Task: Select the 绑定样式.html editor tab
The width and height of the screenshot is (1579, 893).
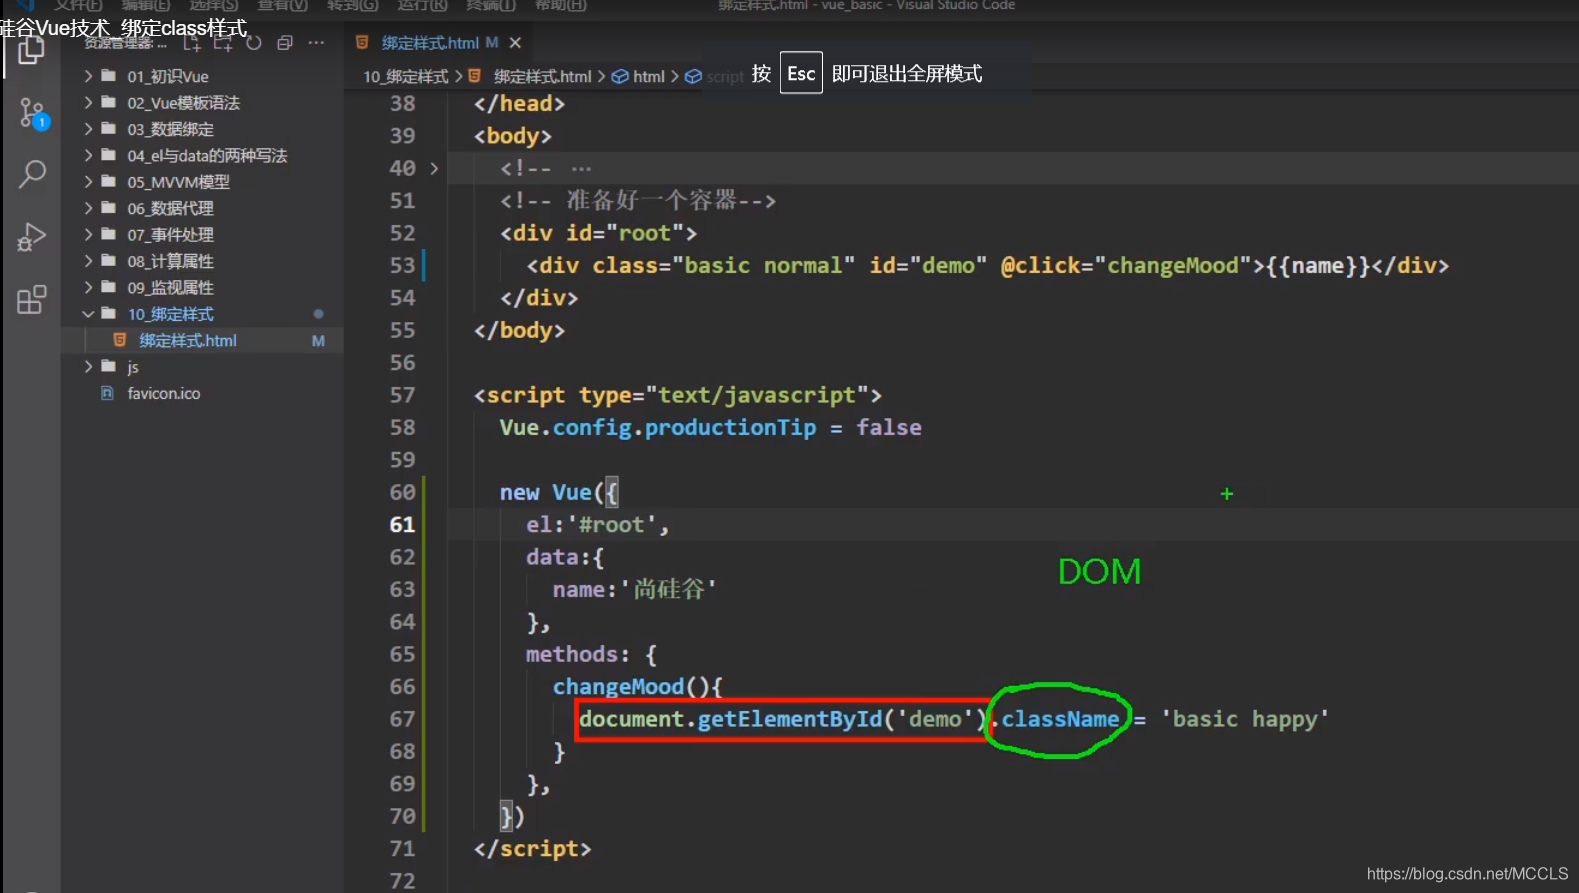Action: click(438, 43)
